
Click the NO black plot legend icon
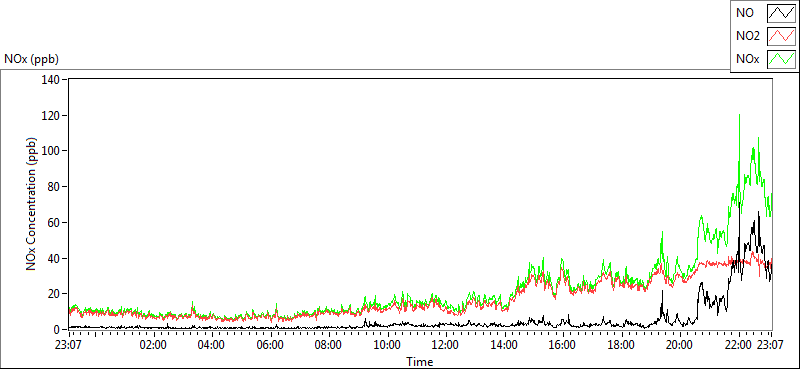coord(781,13)
